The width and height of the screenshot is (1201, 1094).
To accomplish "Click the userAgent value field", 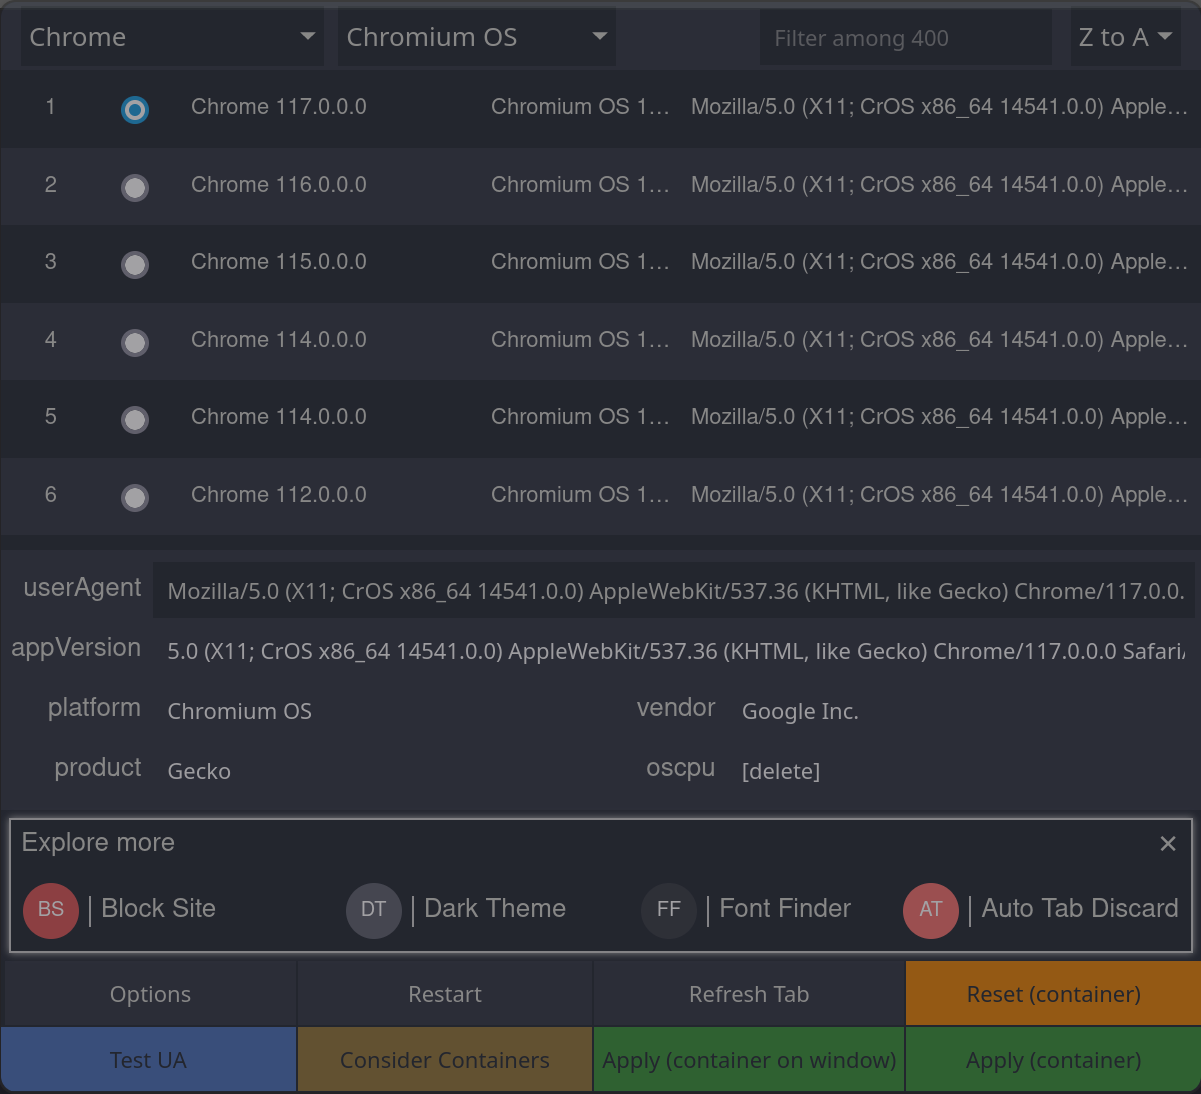I will [674, 591].
